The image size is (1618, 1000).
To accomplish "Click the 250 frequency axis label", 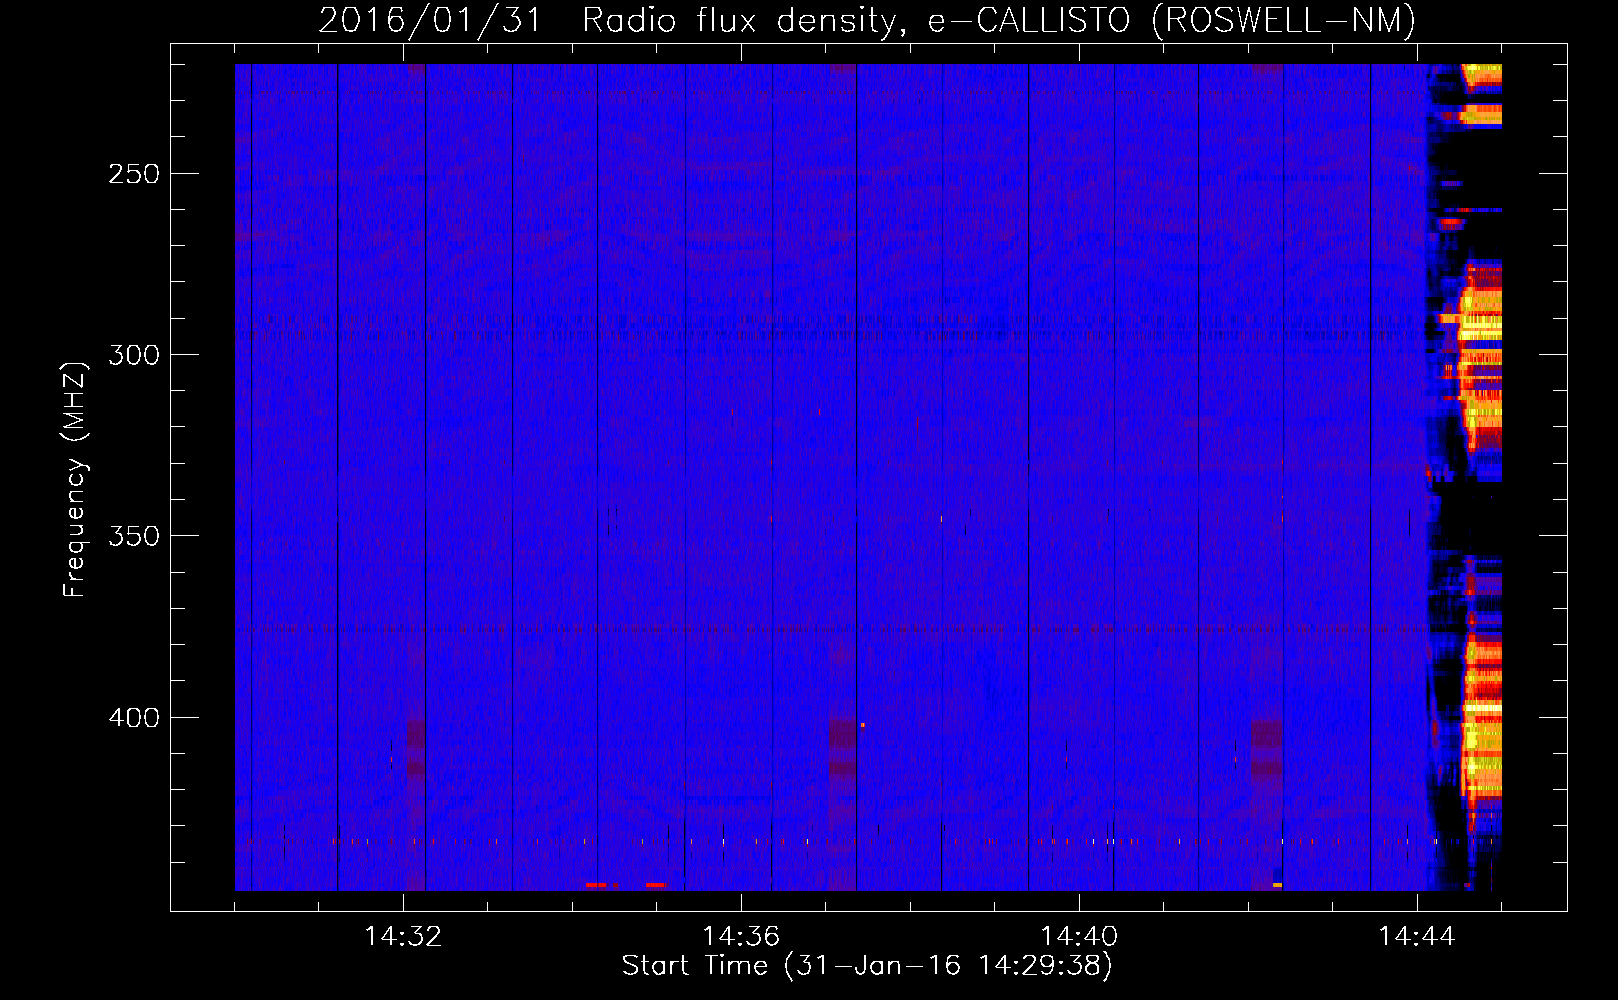I will (x=134, y=174).
